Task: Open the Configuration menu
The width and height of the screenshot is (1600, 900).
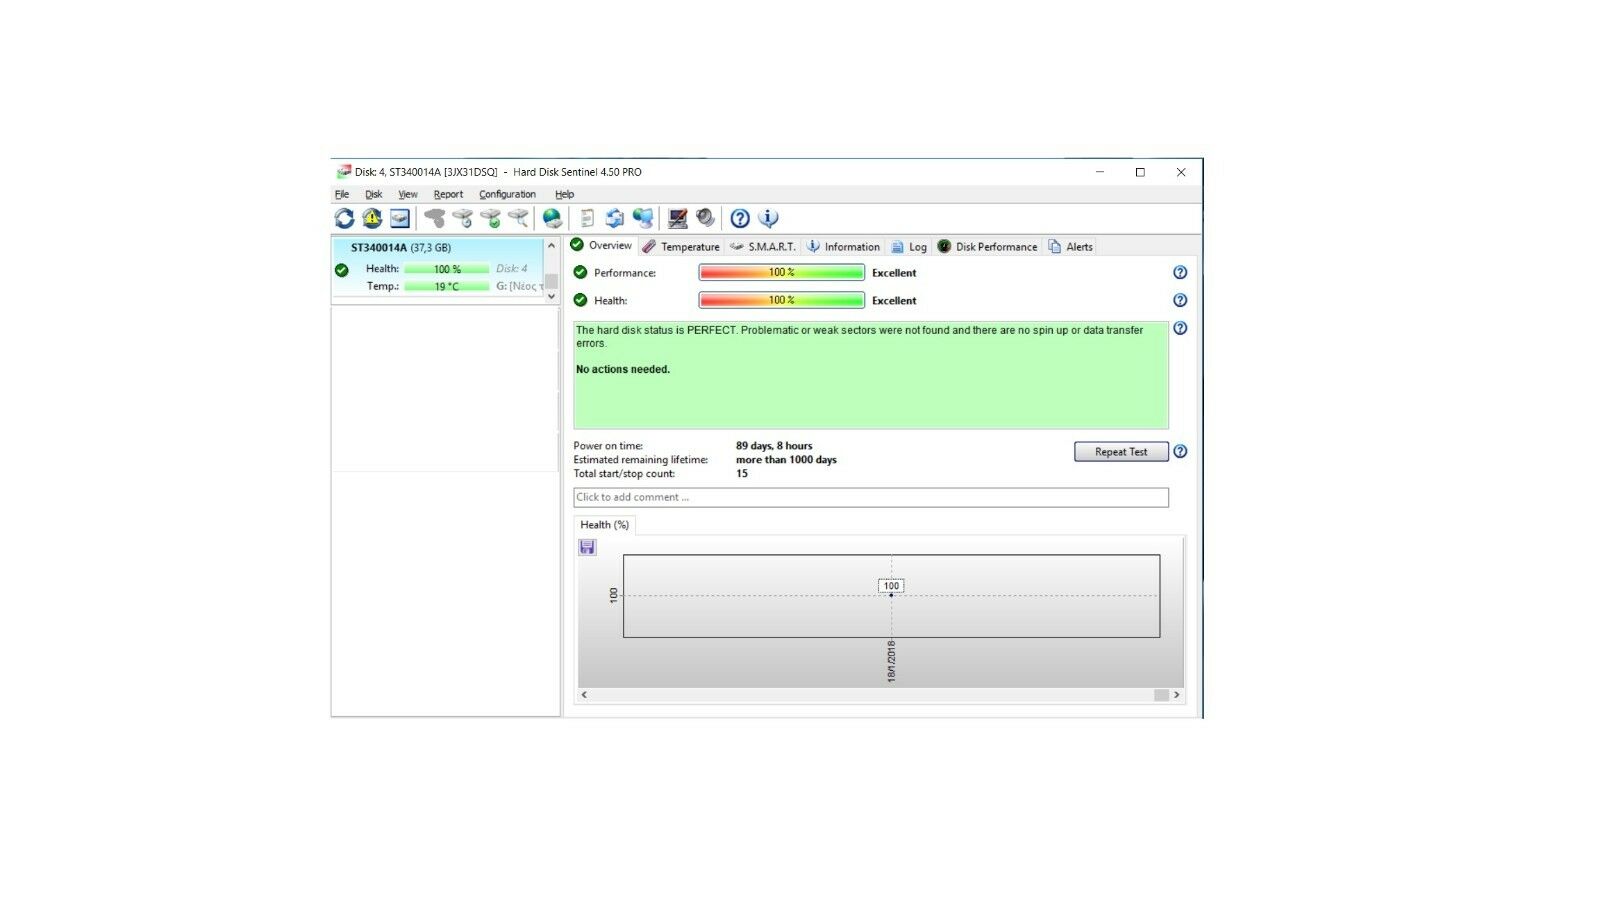Action: (507, 194)
